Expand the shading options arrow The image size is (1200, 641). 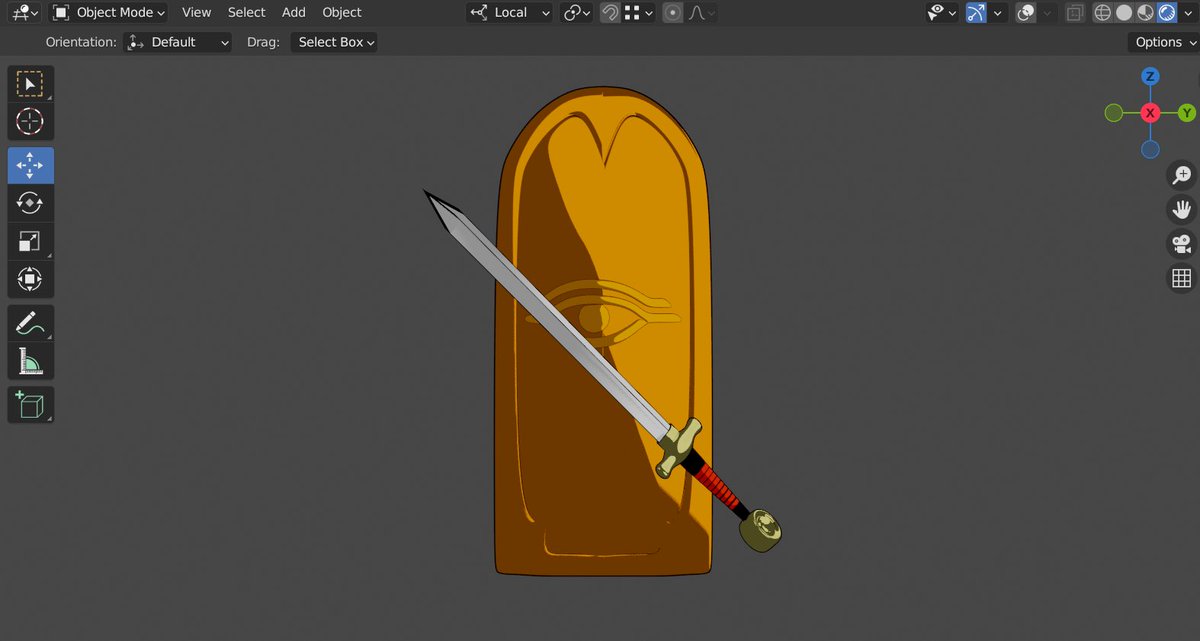1188,13
